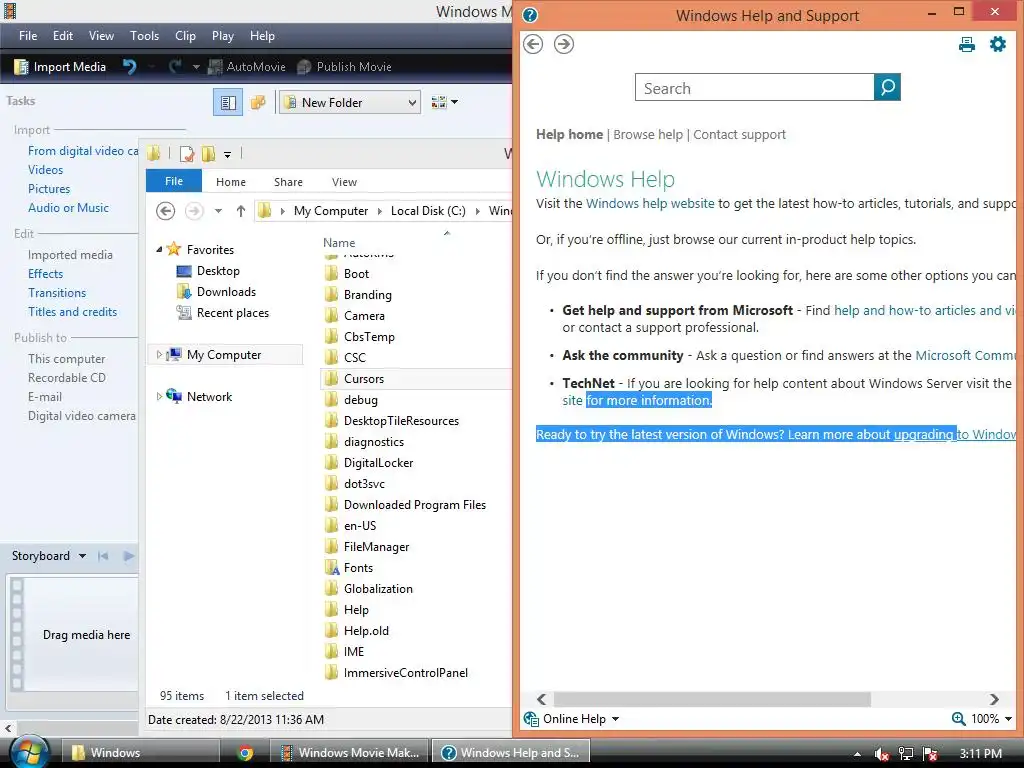Click Help window forward arrow button
The height and width of the screenshot is (768, 1024).
click(x=564, y=44)
